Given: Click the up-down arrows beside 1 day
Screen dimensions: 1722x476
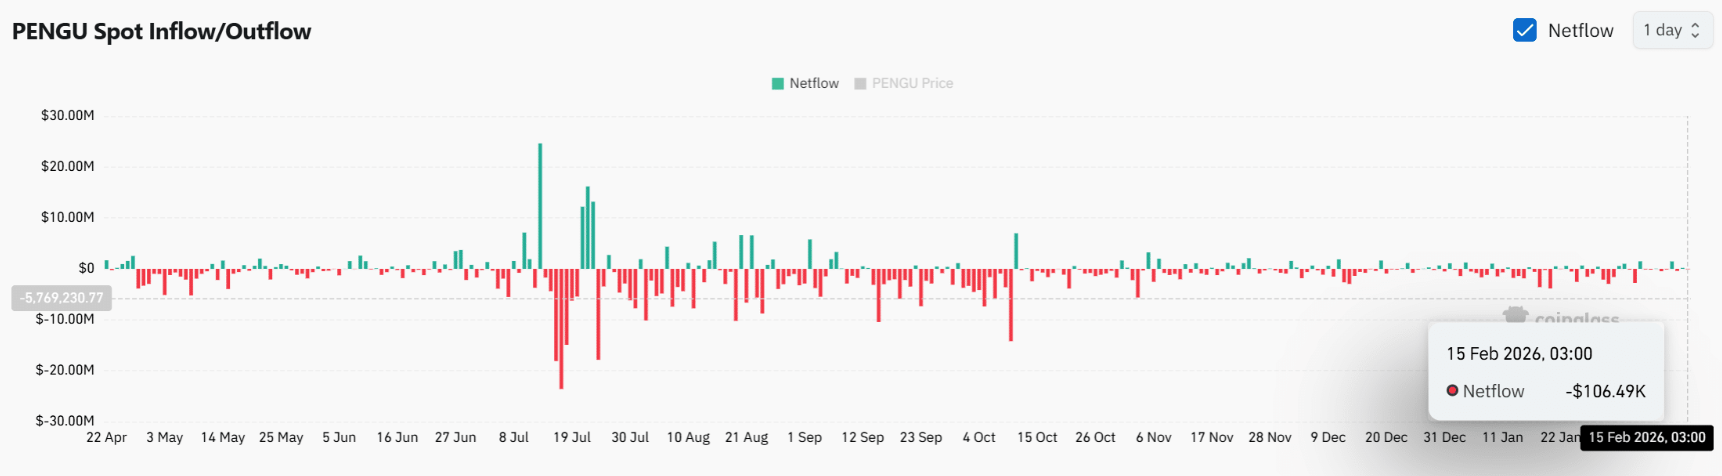Looking at the screenshot, I should 1695,30.
